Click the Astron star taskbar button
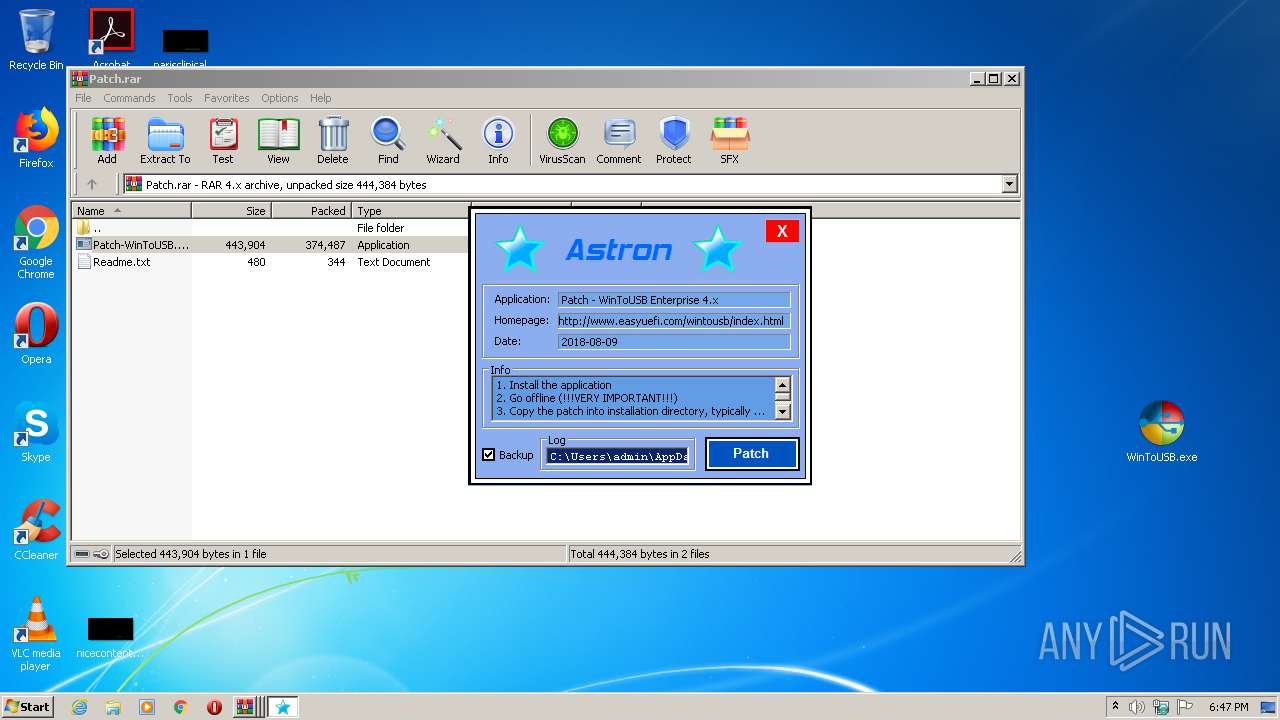This screenshot has width=1280, height=720. [x=283, y=707]
